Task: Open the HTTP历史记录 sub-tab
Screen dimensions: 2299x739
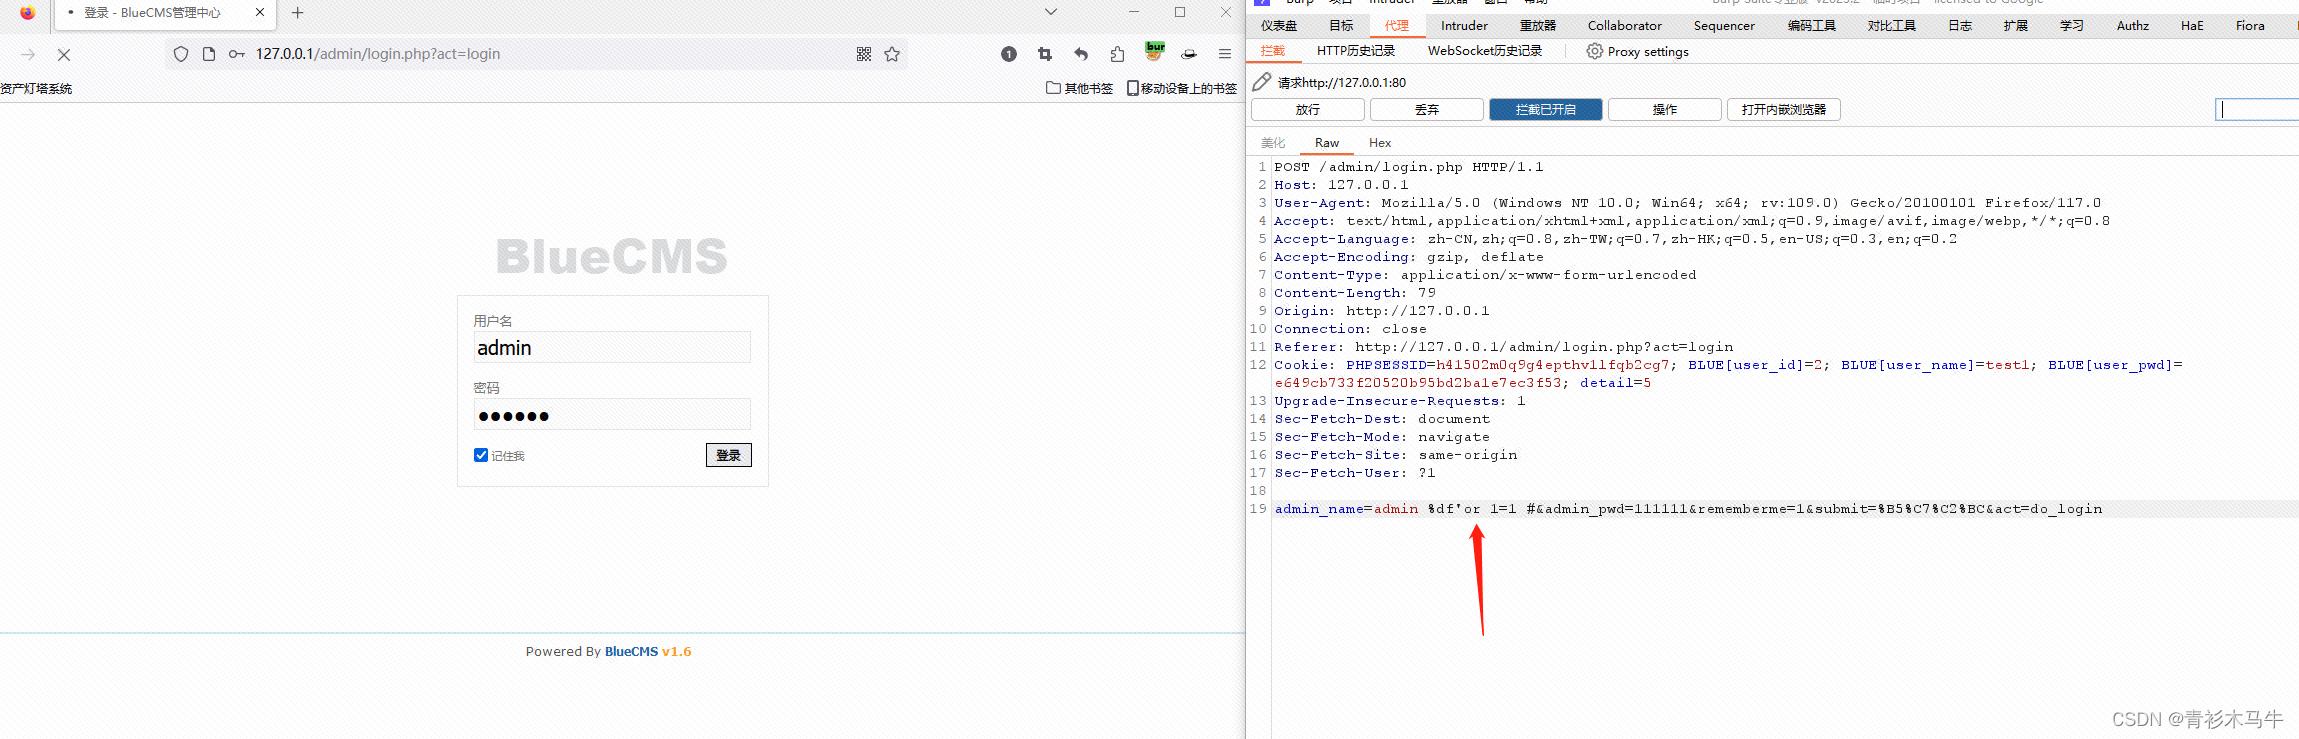Action: [1355, 51]
